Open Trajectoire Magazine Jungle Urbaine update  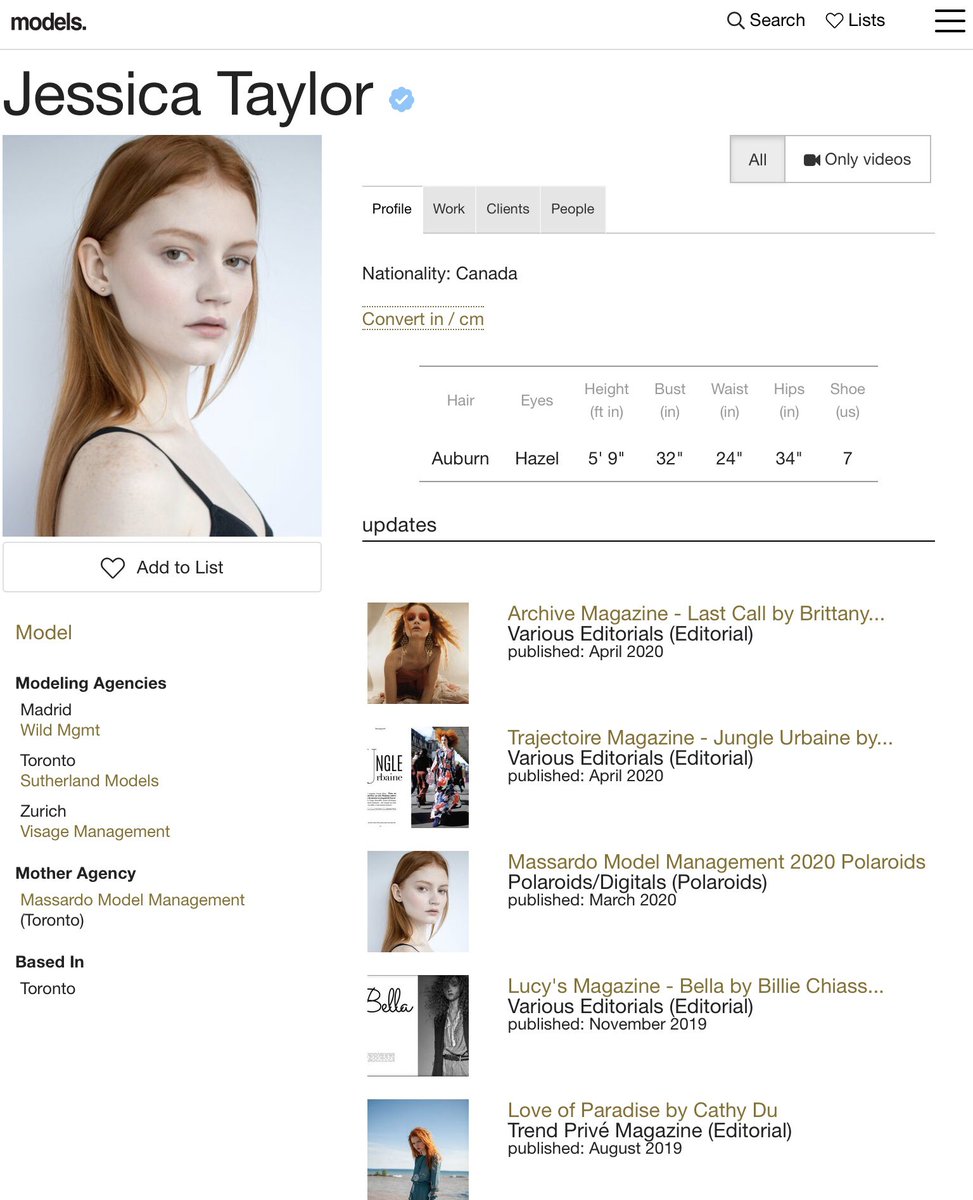coord(700,737)
